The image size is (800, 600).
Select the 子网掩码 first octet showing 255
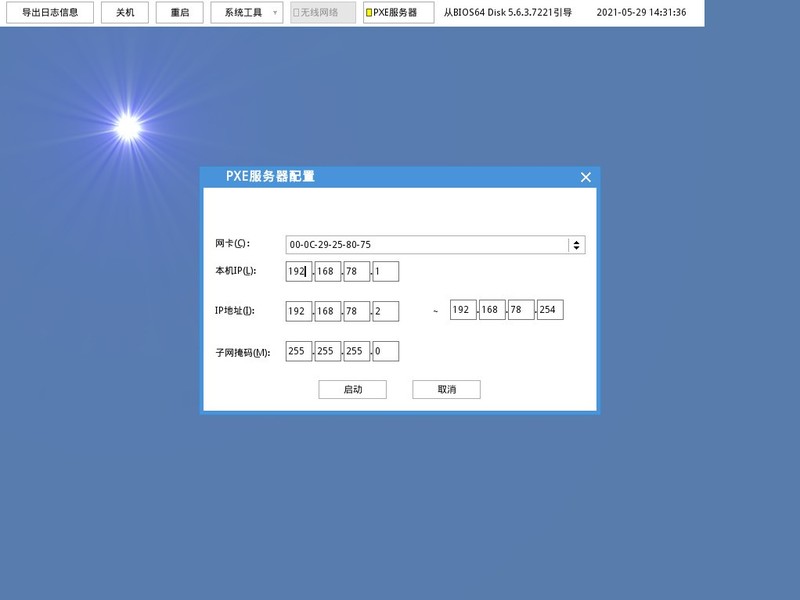pyautogui.click(x=298, y=351)
